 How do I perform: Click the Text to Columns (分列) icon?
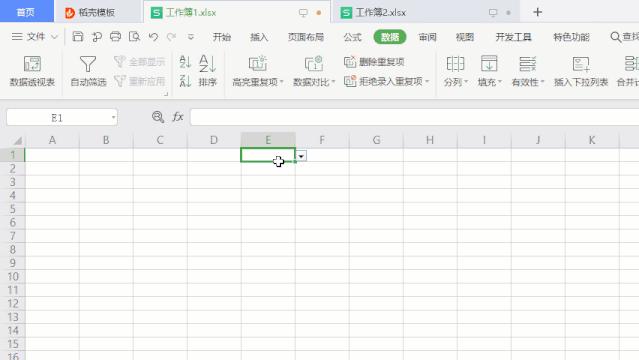(455, 64)
